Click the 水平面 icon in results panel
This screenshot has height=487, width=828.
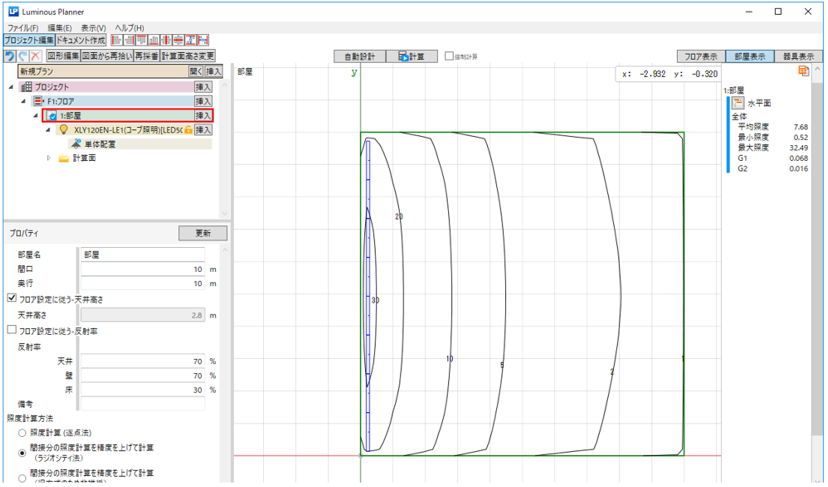738,103
